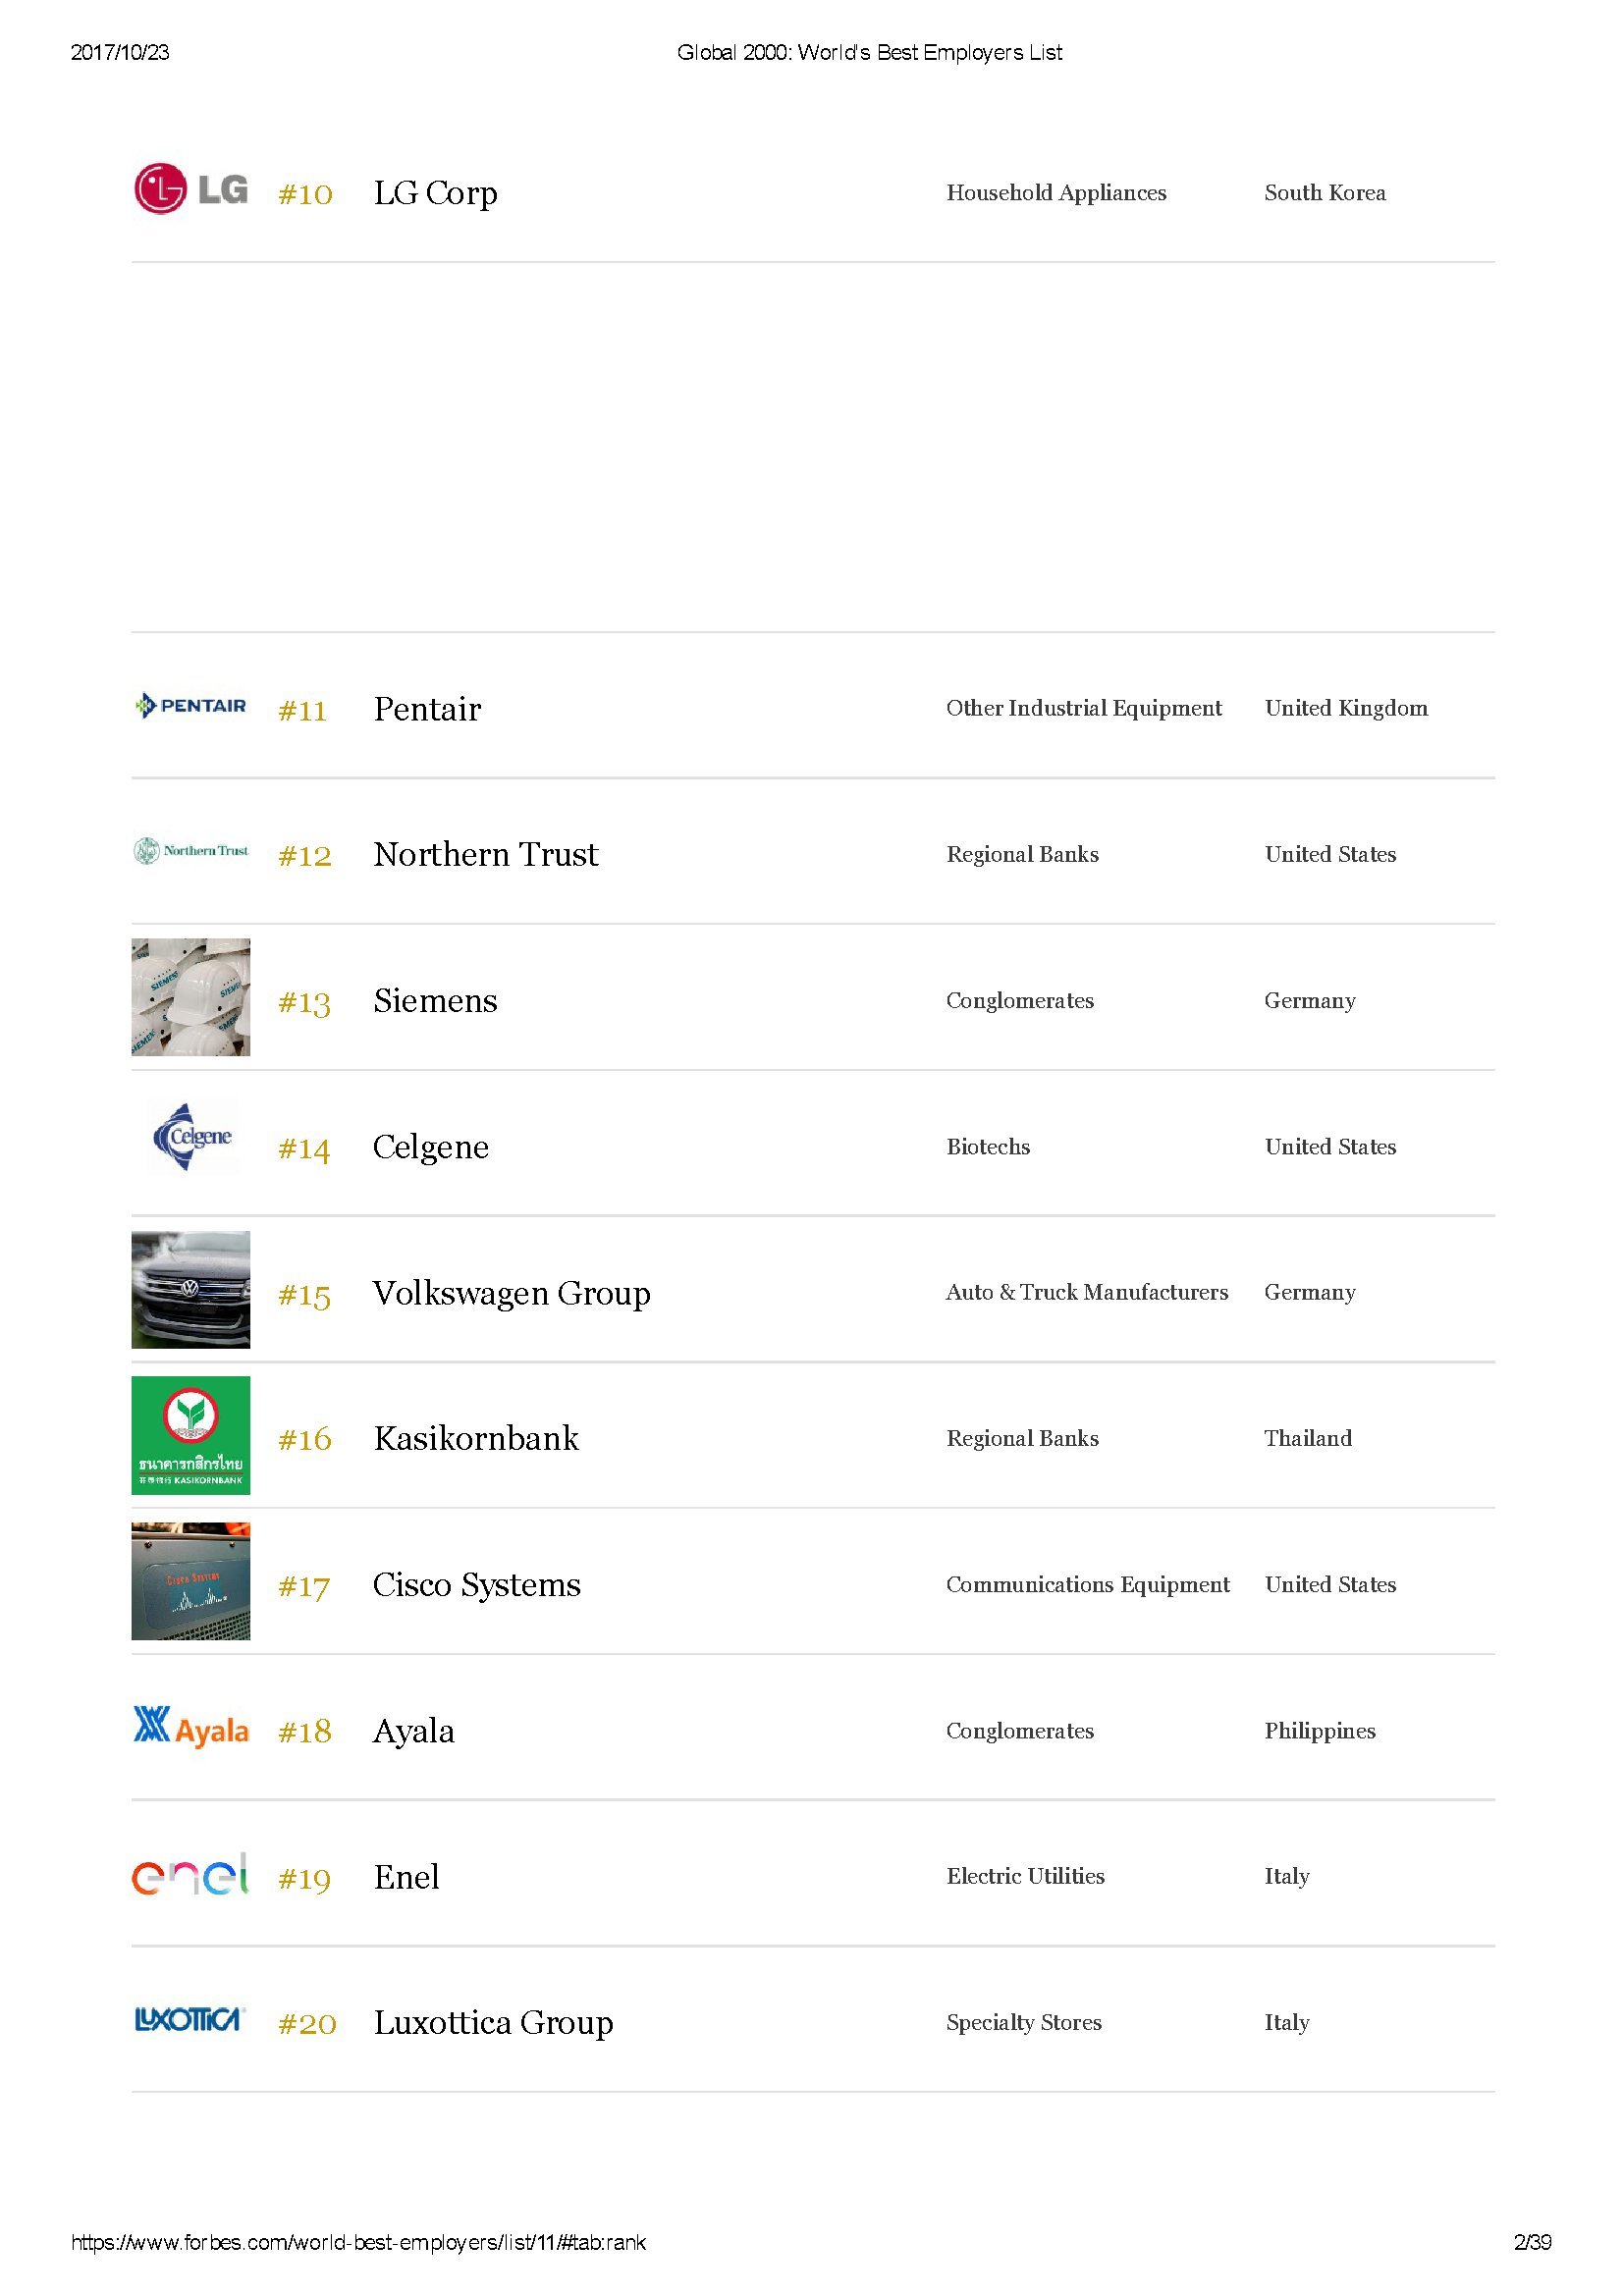The width and height of the screenshot is (1623, 2296).
Task: Open the Cisco Systems equipment thumbnail
Action: (x=191, y=1581)
